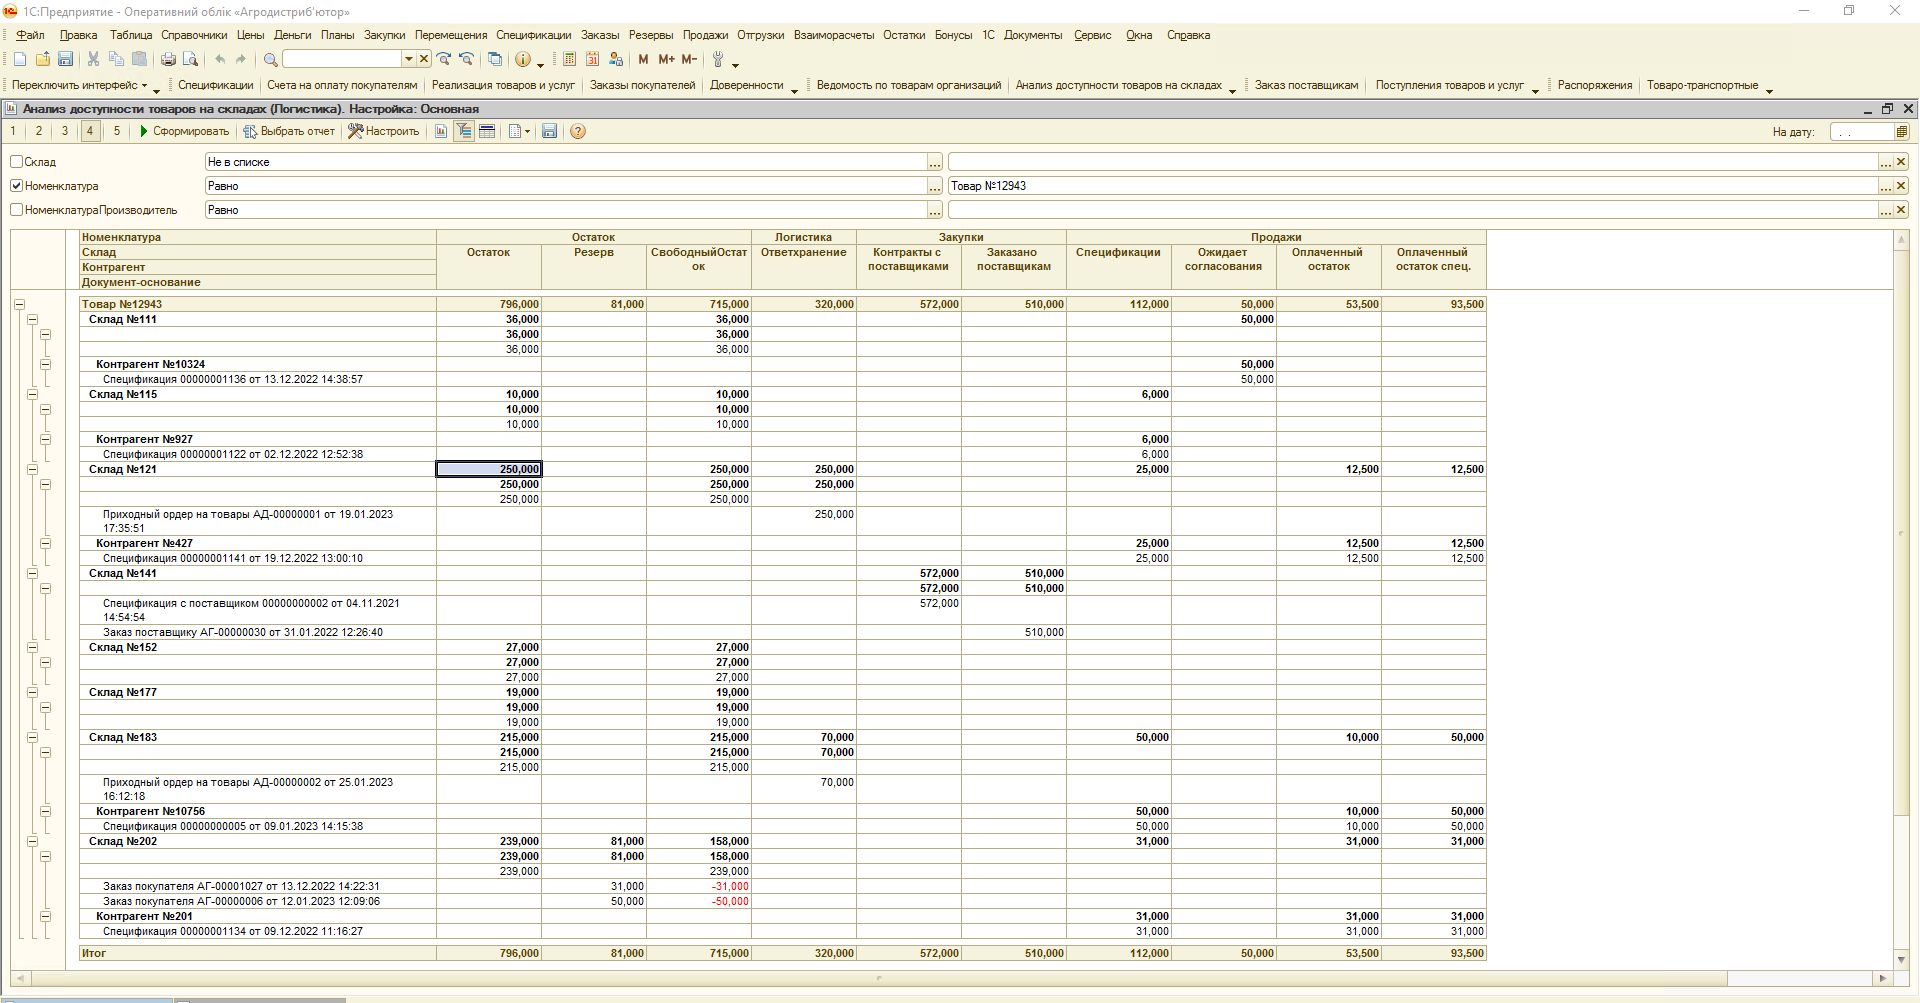Viewport: 1920px width, 1003px height.
Task: Click the Print icon in the toolbar
Action: point(168,60)
